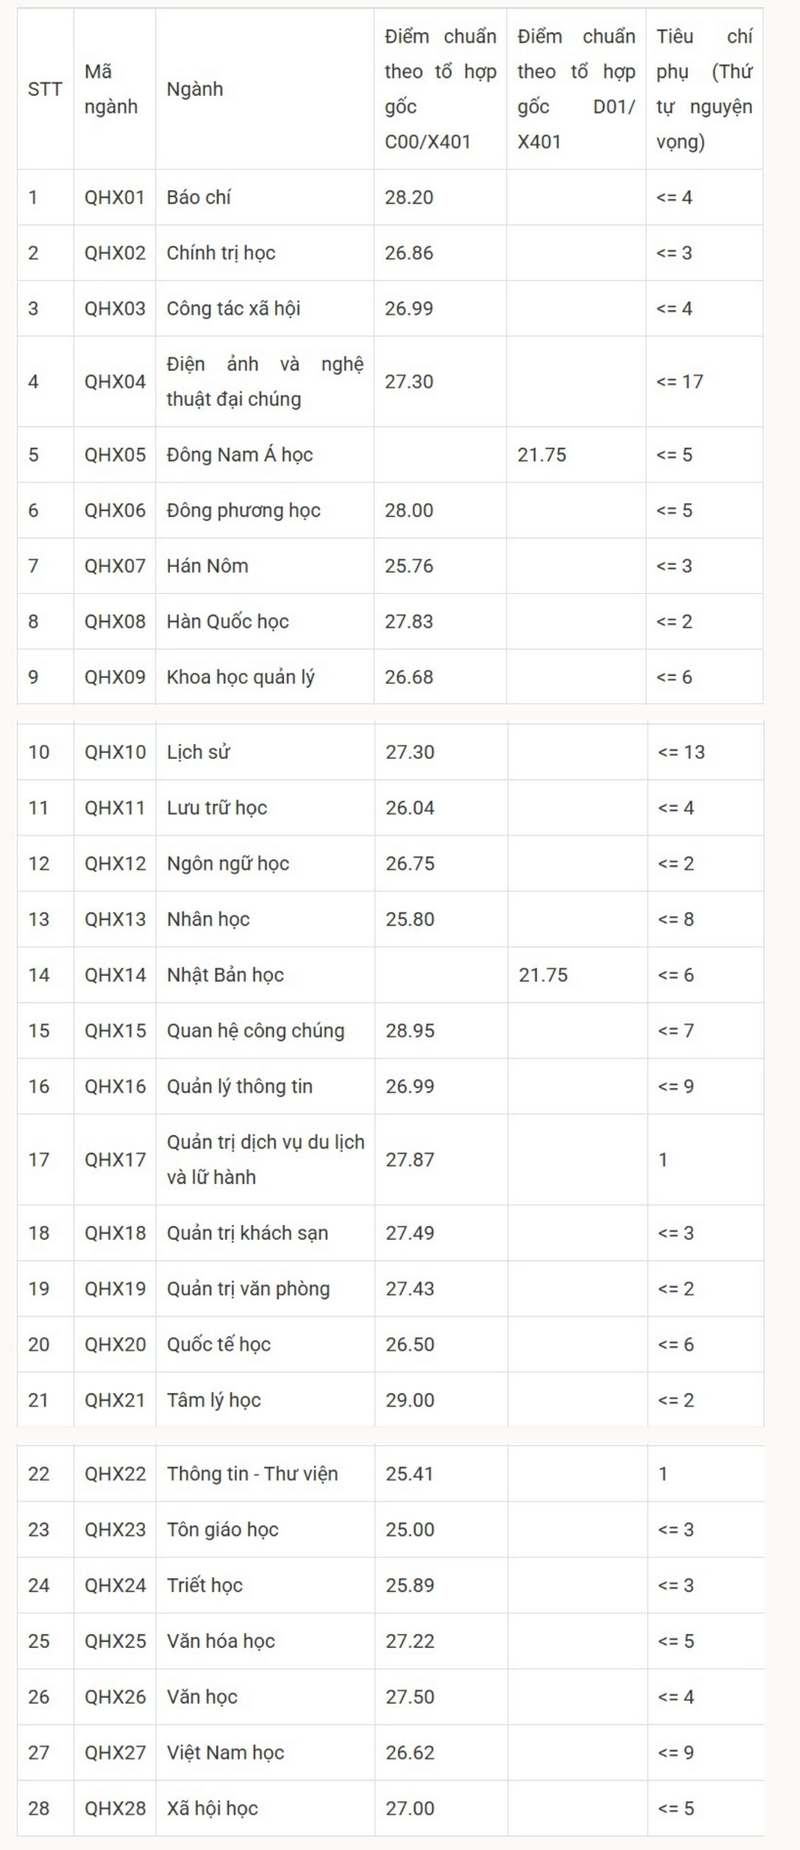
Task: Select the Ngành column header
Action: pyautogui.click(x=265, y=89)
